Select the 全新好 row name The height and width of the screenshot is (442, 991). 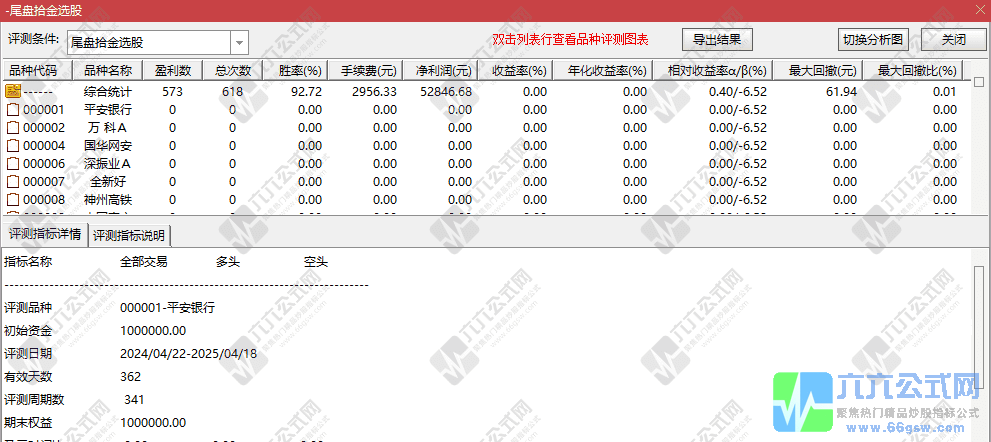107,181
